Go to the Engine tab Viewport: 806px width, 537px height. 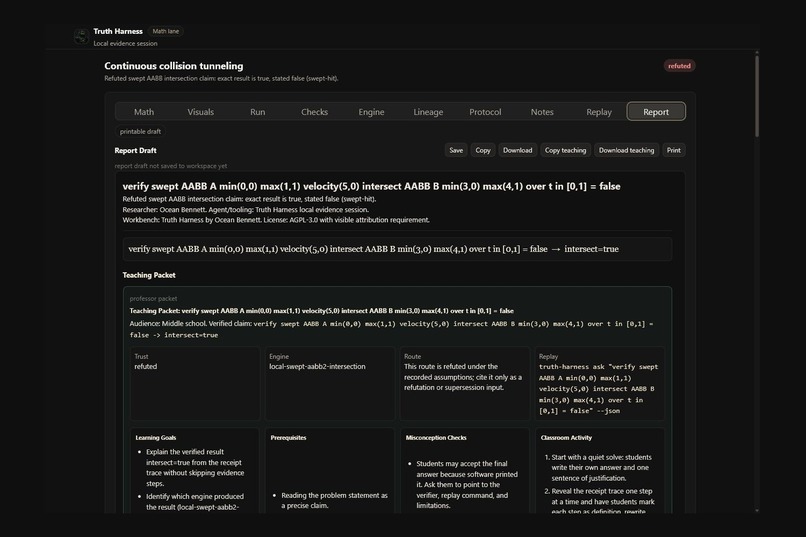coord(371,112)
